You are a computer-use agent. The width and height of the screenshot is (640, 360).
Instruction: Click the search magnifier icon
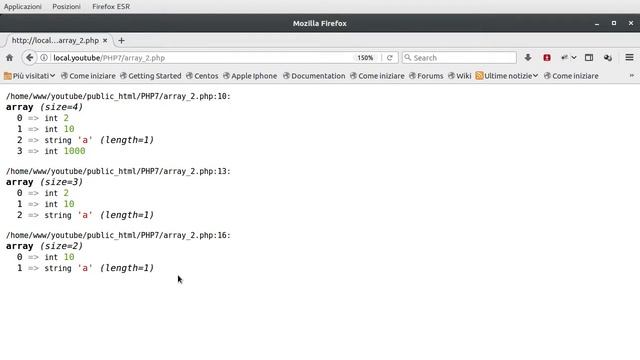click(407, 58)
